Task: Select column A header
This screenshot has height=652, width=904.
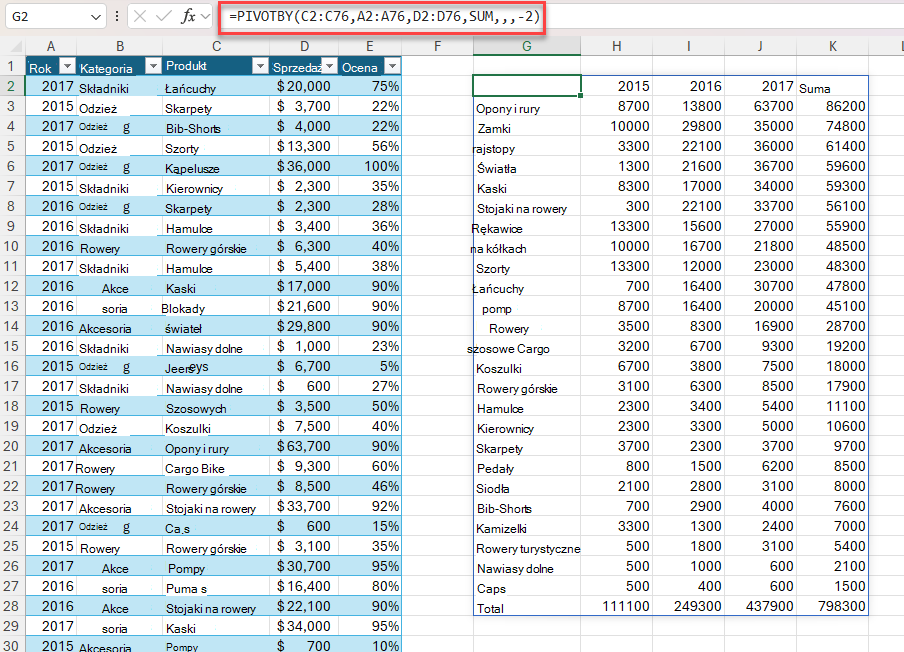Action: (x=51, y=46)
